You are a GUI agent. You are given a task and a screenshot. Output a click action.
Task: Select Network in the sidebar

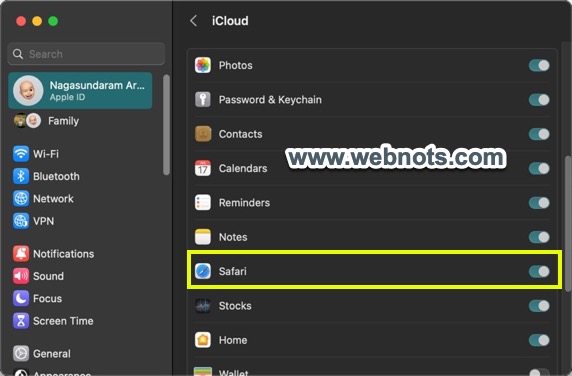tap(53, 199)
